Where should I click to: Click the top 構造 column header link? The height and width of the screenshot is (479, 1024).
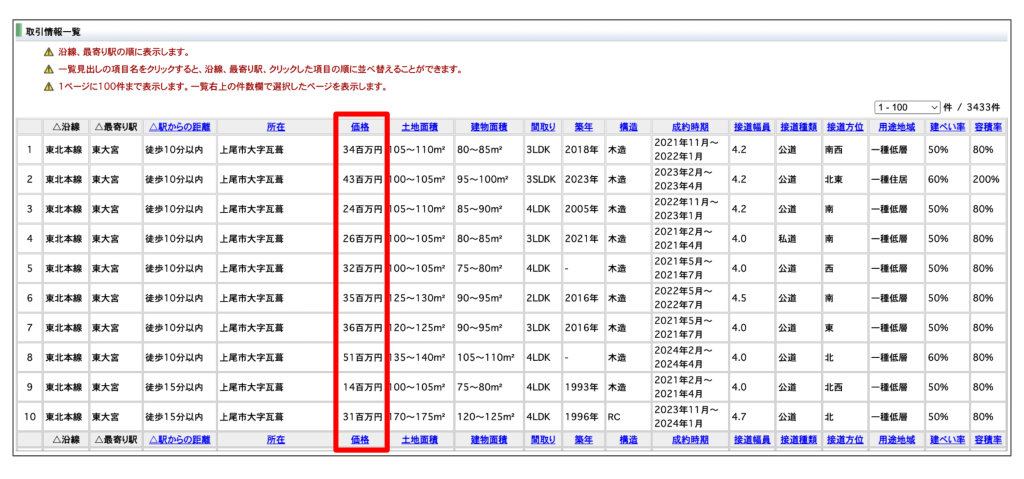[x=628, y=127]
